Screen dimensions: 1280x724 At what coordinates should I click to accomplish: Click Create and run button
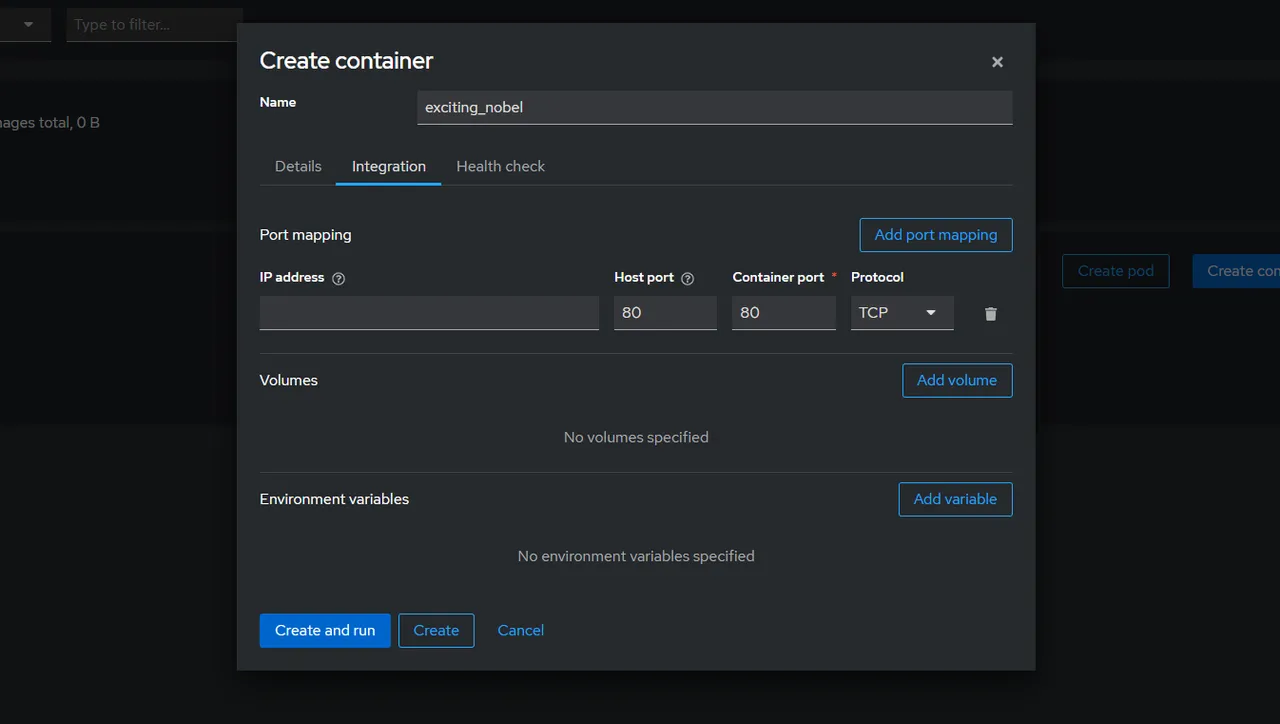pyautogui.click(x=325, y=630)
